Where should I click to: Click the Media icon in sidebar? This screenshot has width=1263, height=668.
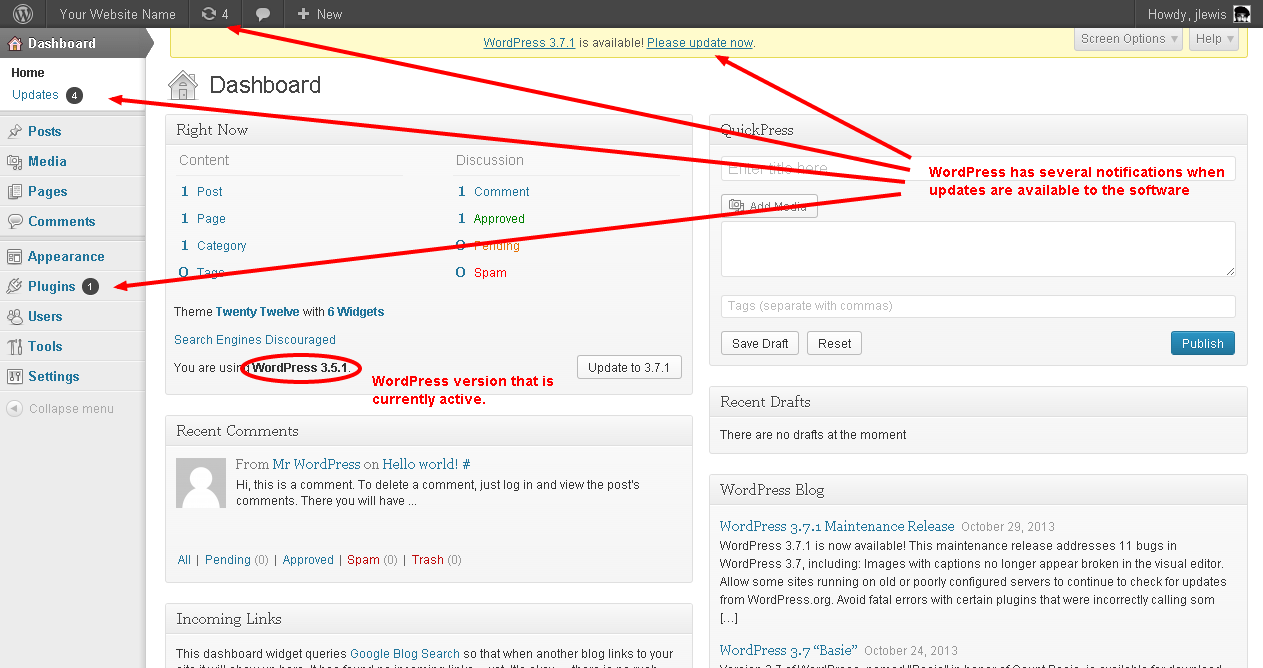(x=15, y=161)
